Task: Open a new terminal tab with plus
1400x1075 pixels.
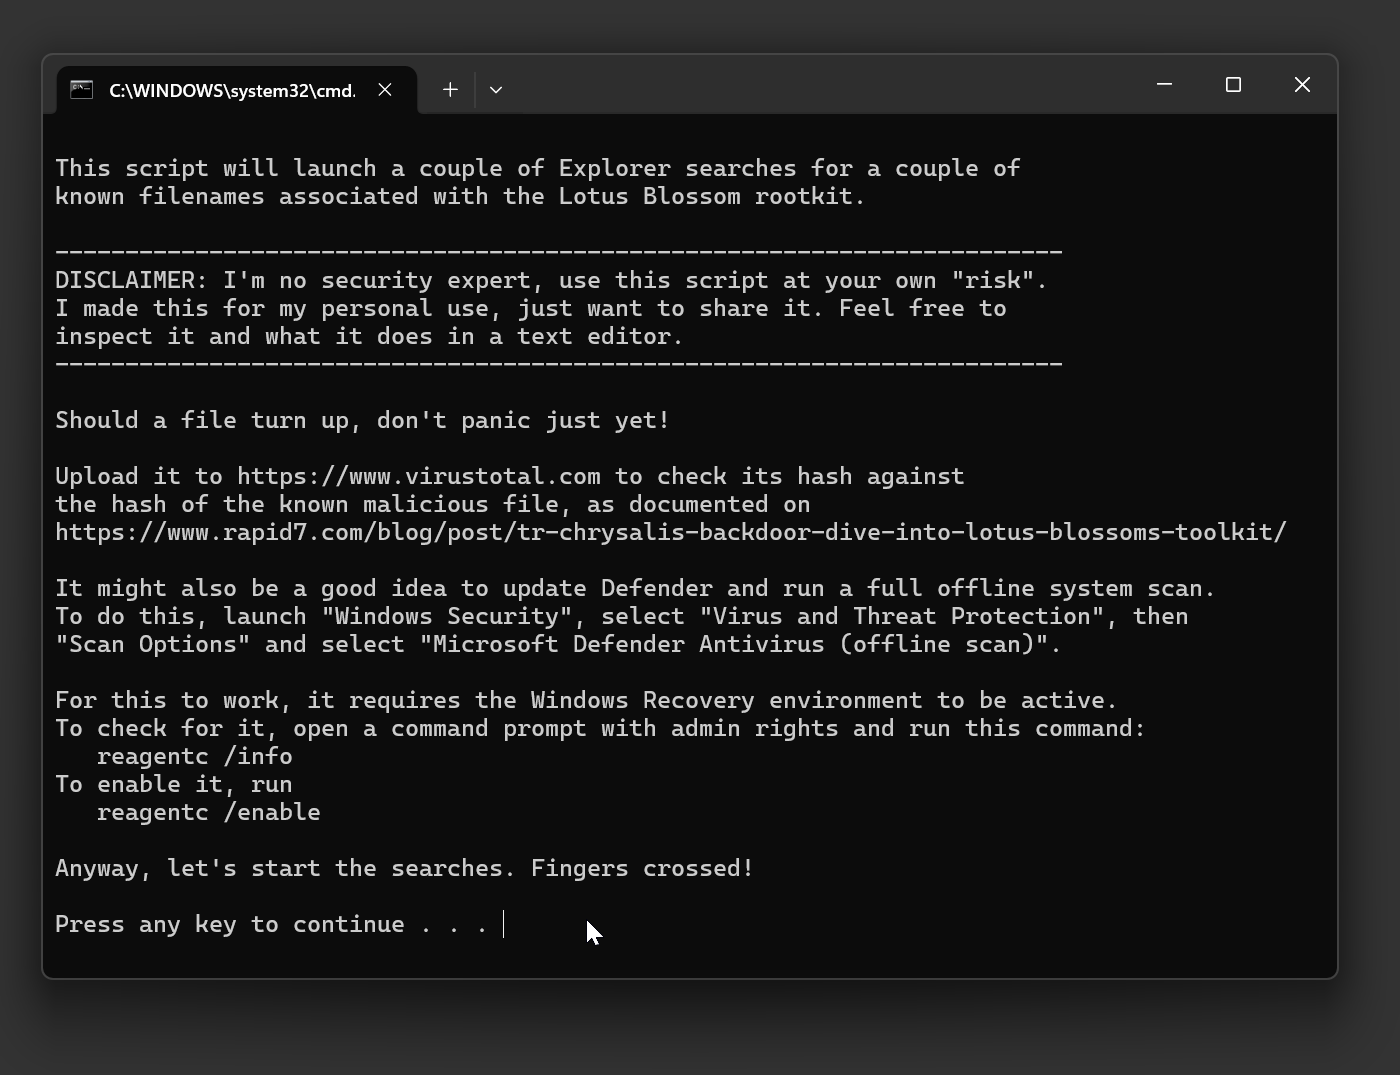Action: point(450,90)
